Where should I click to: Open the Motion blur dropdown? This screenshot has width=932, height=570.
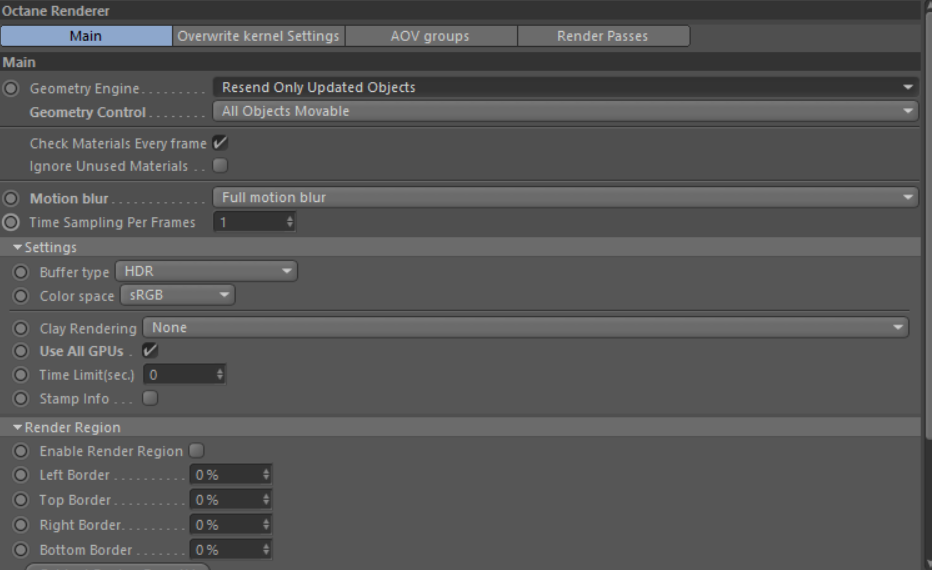pos(565,197)
